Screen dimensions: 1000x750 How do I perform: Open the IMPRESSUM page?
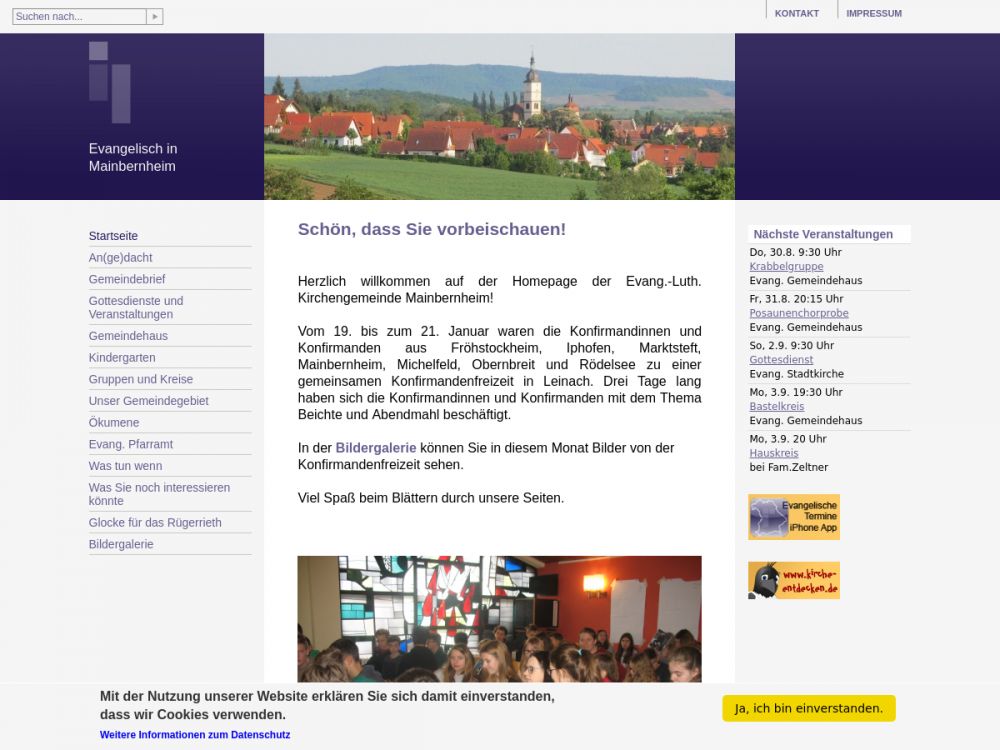coord(873,14)
